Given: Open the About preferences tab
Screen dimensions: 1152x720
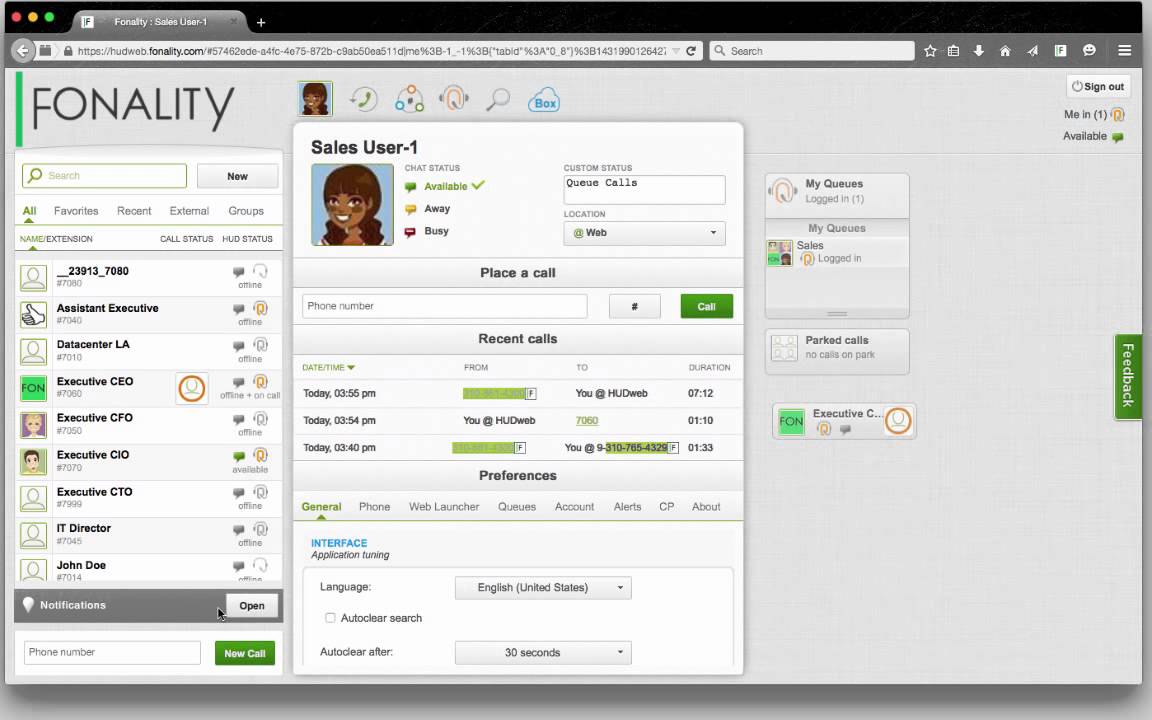Looking at the screenshot, I should click(x=705, y=507).
